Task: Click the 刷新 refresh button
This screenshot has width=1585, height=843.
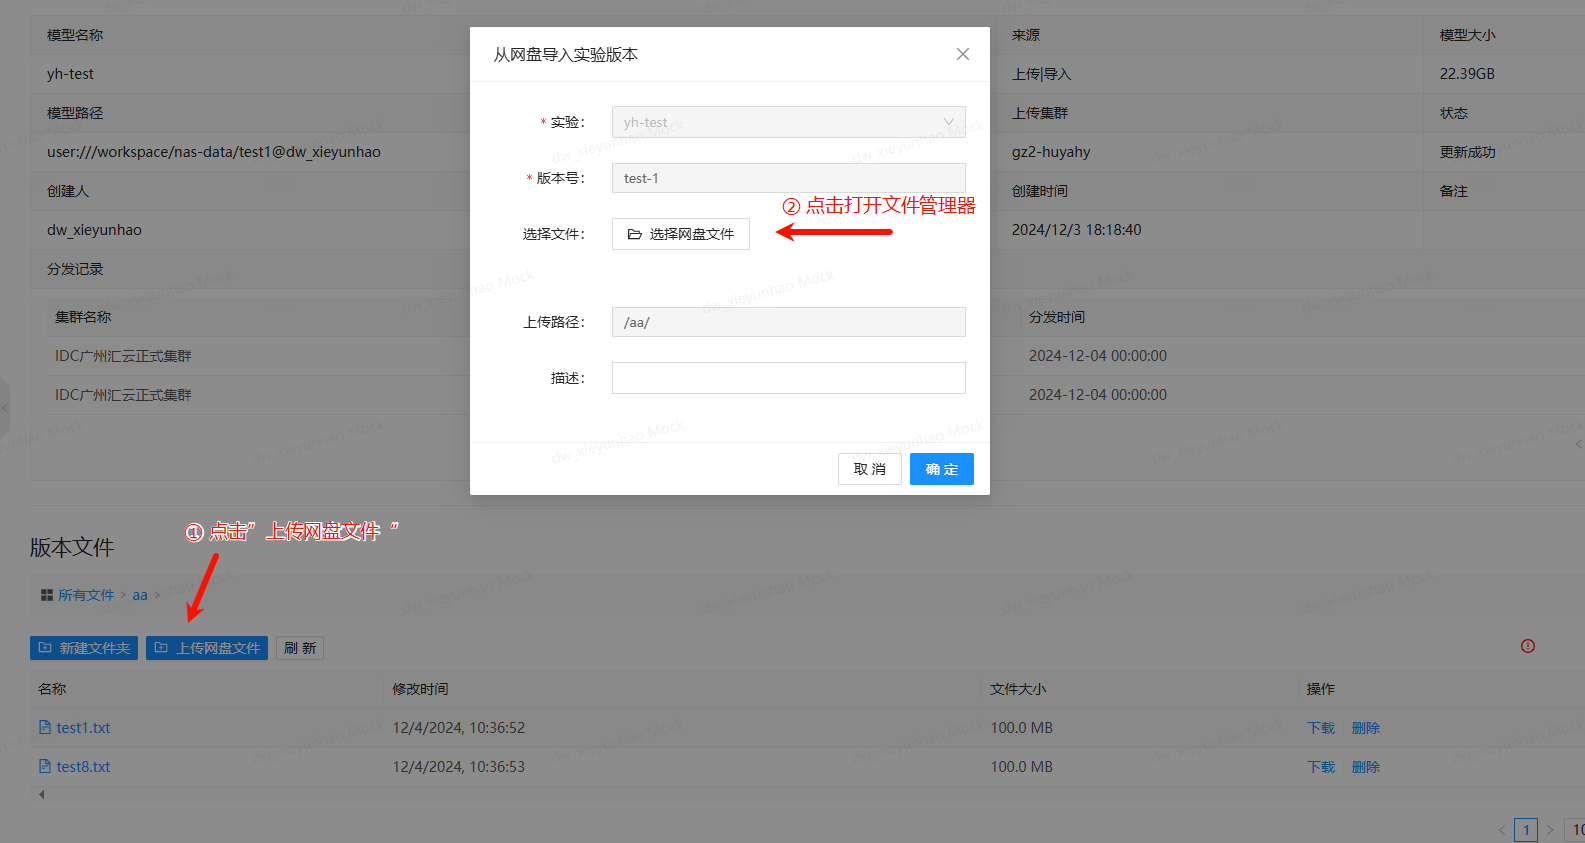Action: [x=300, y=648]
